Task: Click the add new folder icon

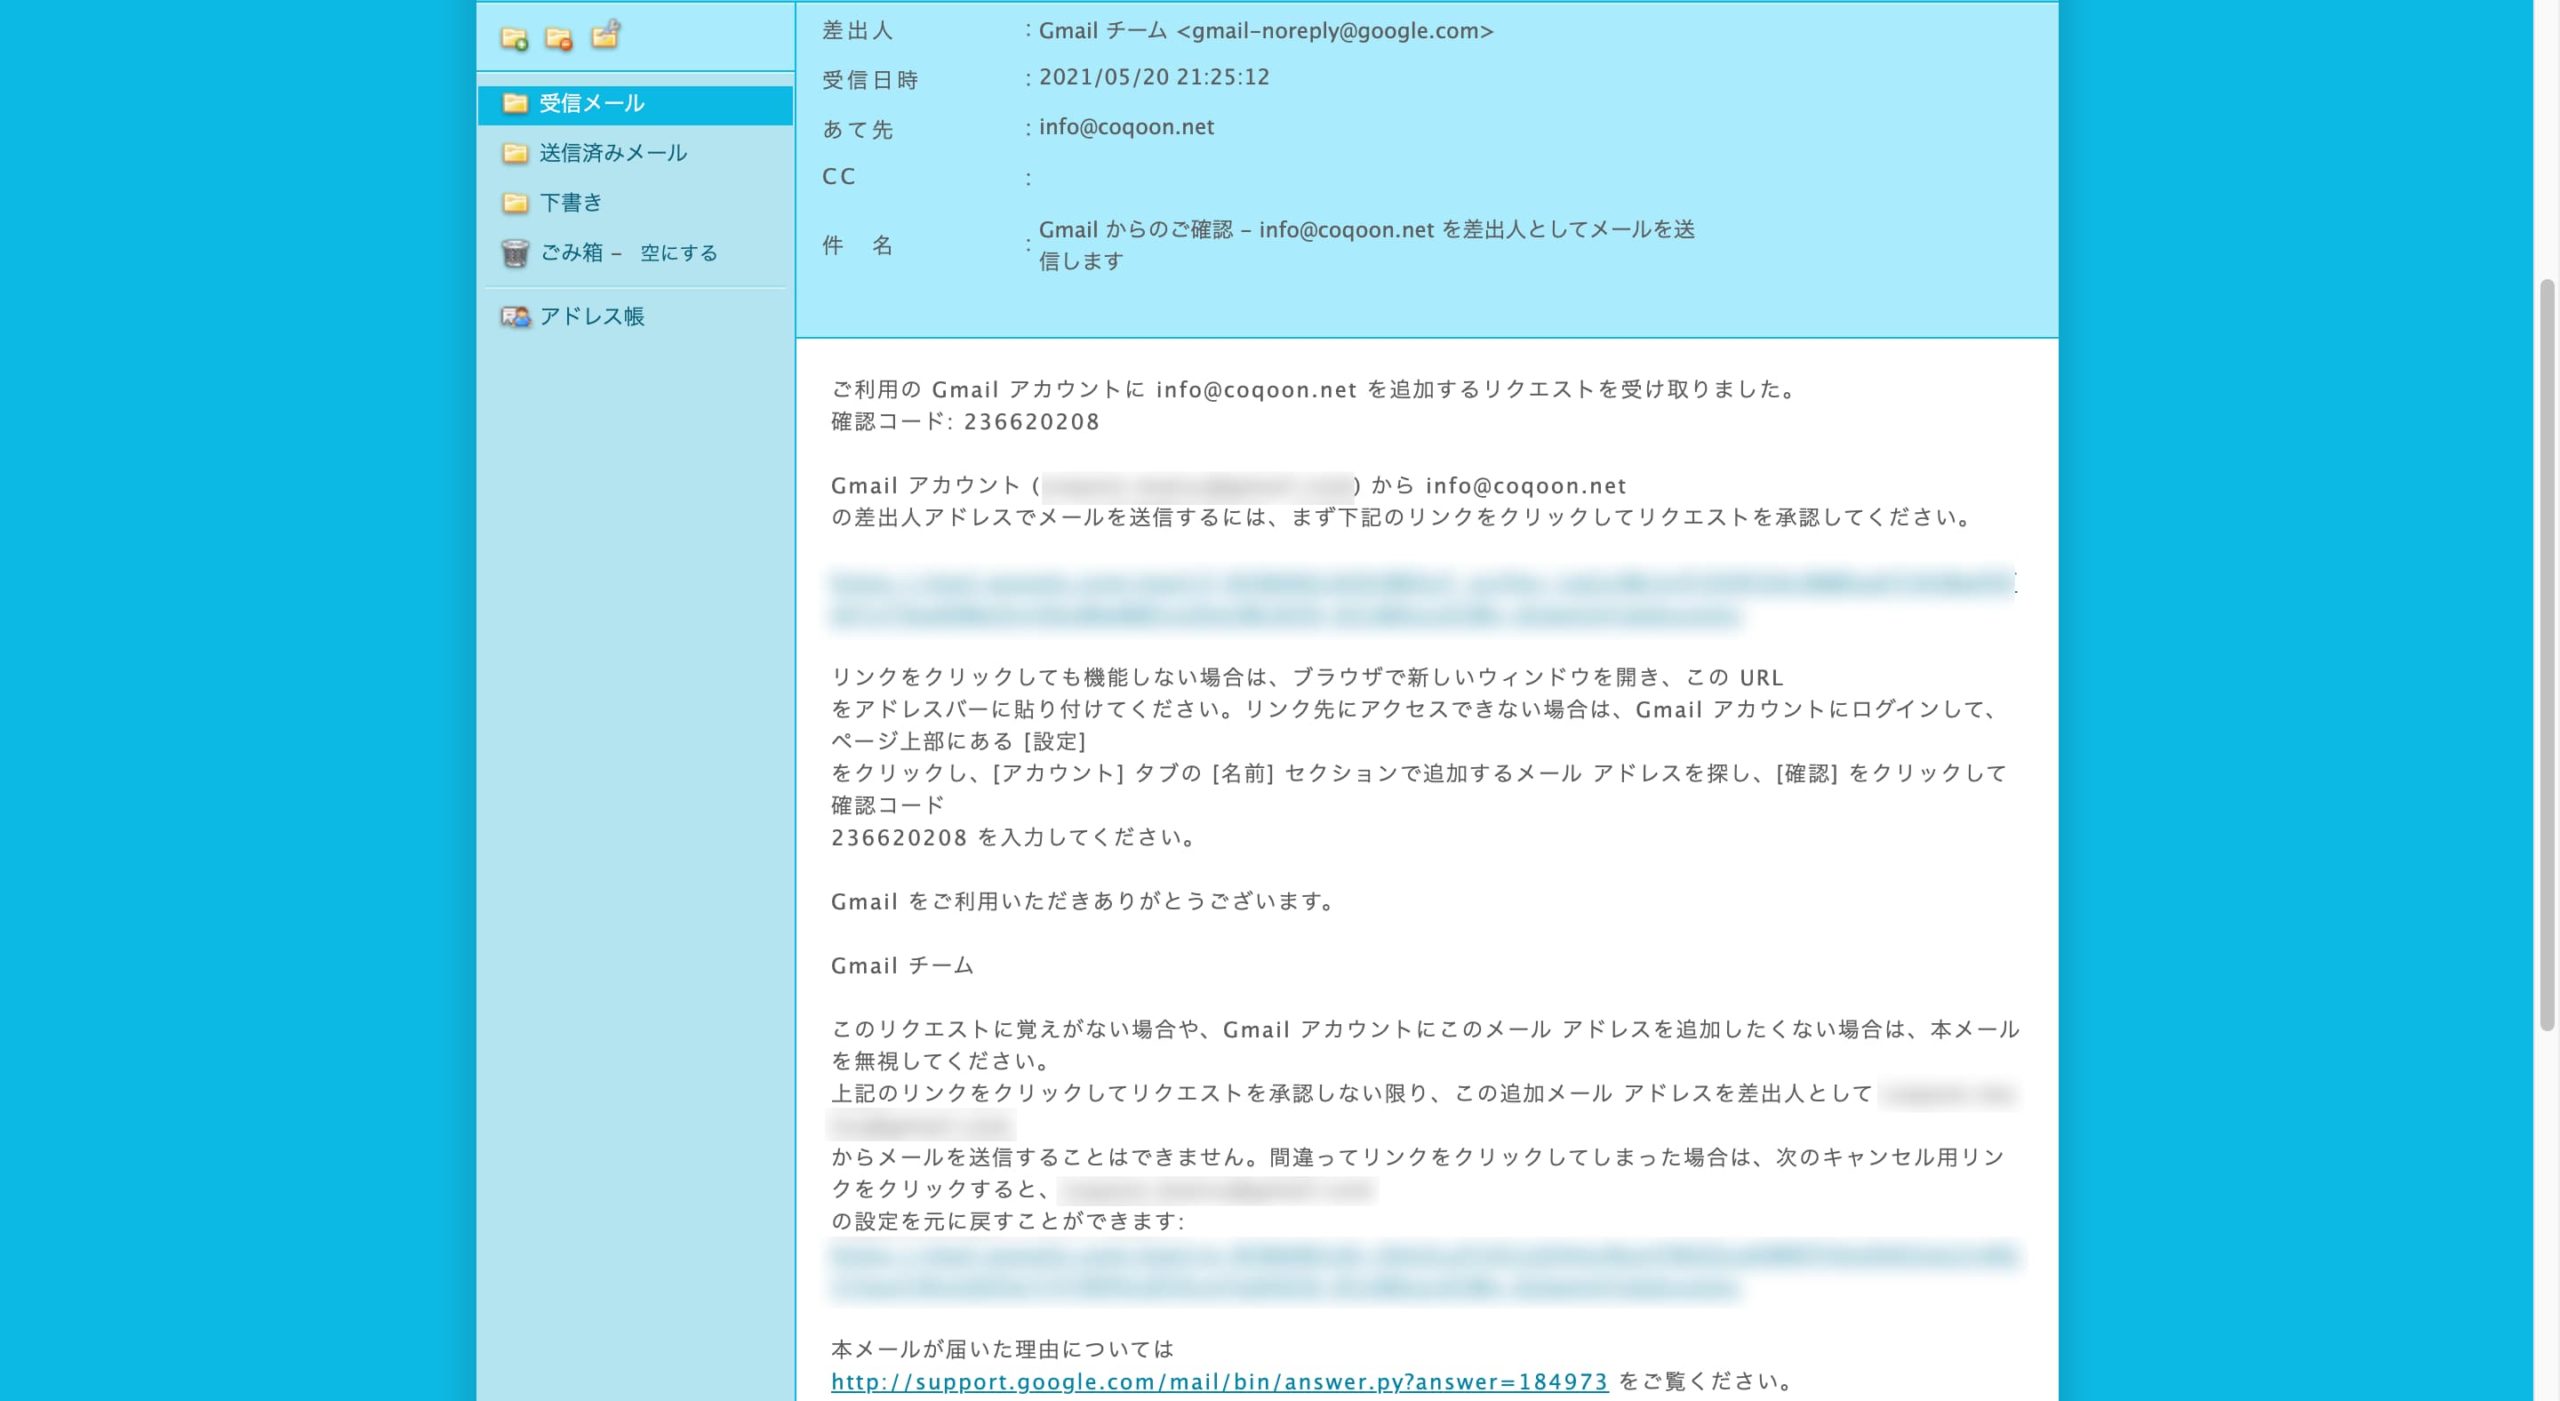Action: (x=514, y=39)
